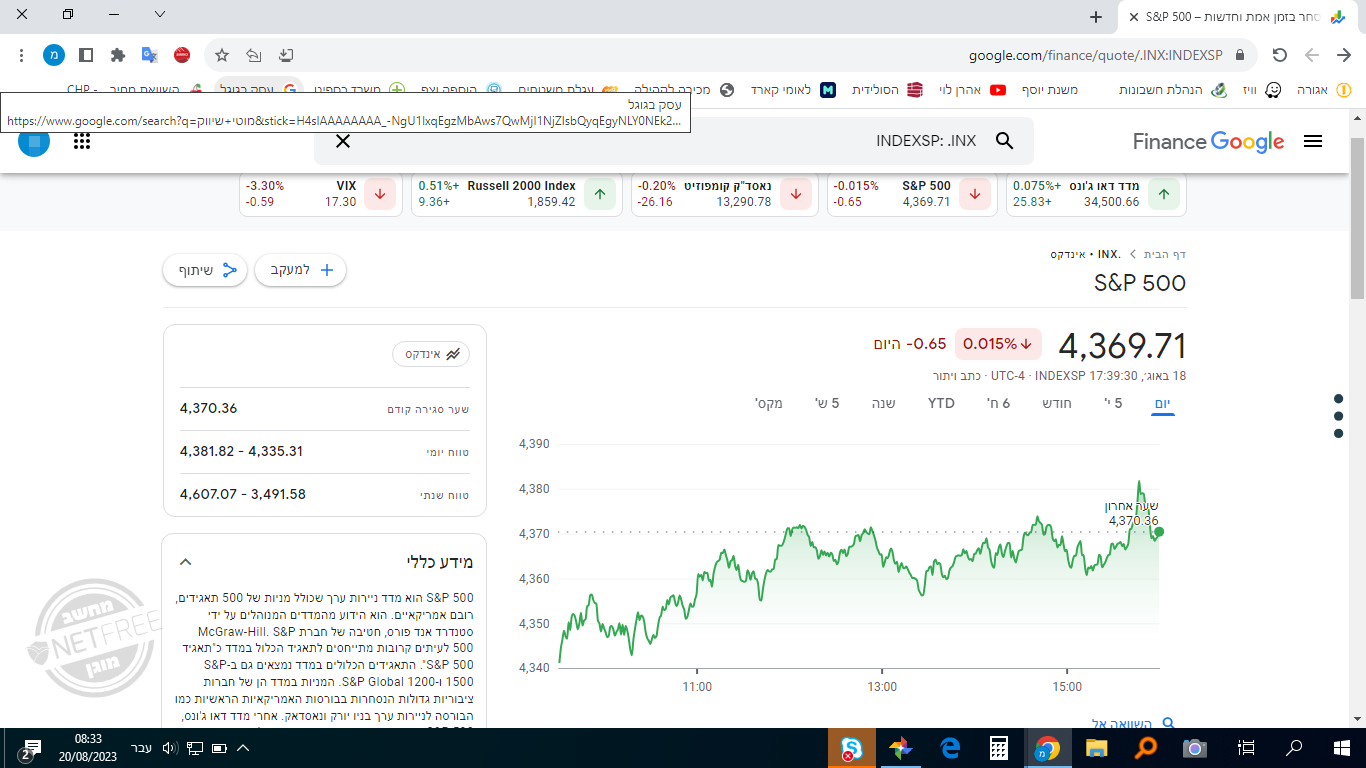Click the Google Translate extension icon
Screen dimensions: 1366x768
pyautogui.click(x=150, y=55)
